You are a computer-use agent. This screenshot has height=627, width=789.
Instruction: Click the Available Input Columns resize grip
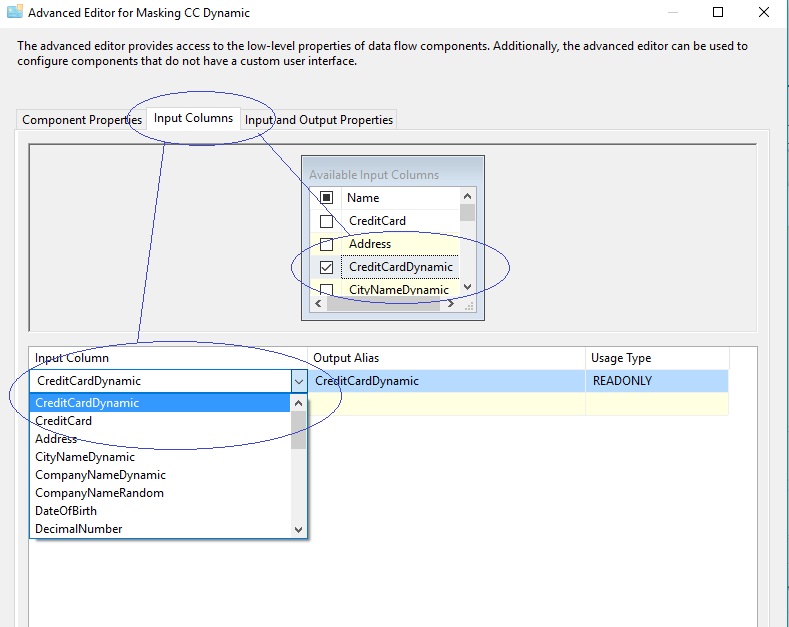469,305
